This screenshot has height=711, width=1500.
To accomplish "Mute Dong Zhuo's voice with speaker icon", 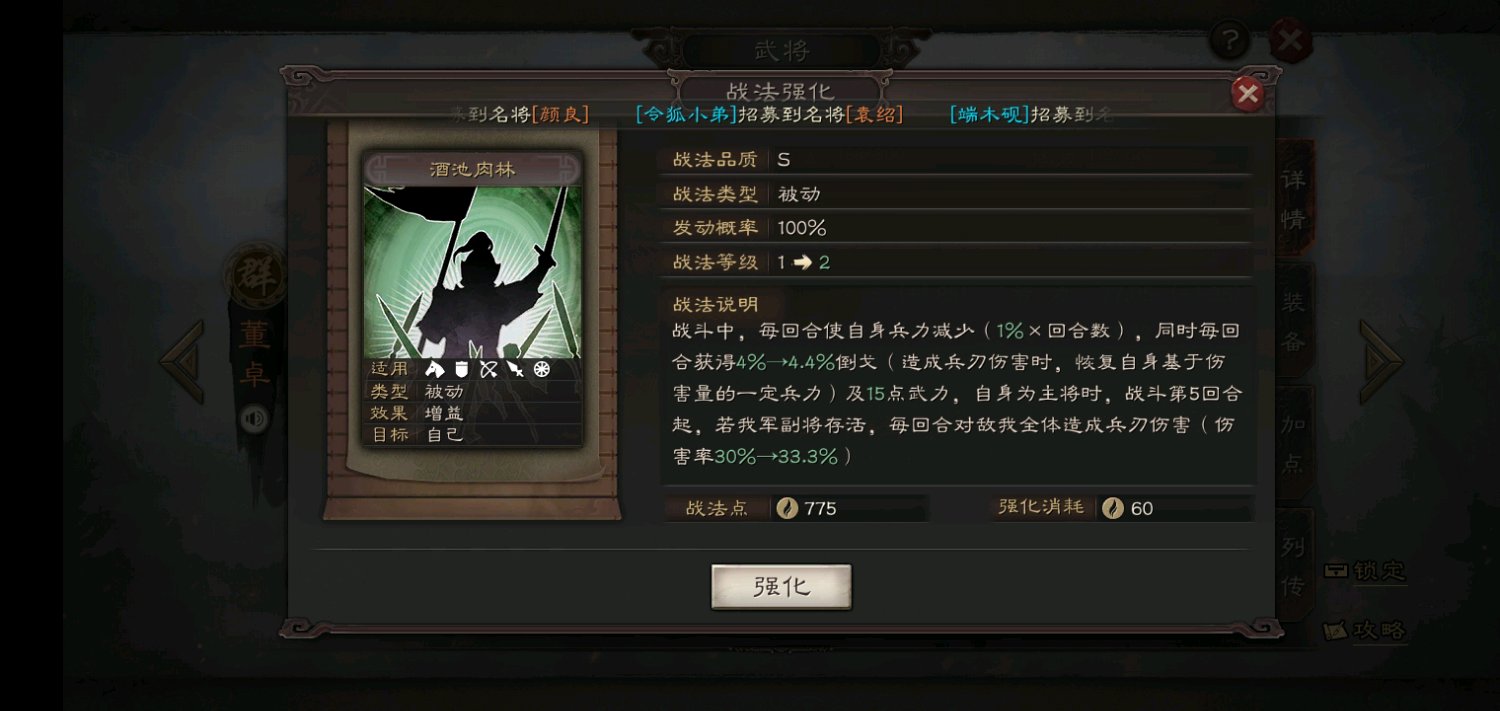I will tap(254, 418).
